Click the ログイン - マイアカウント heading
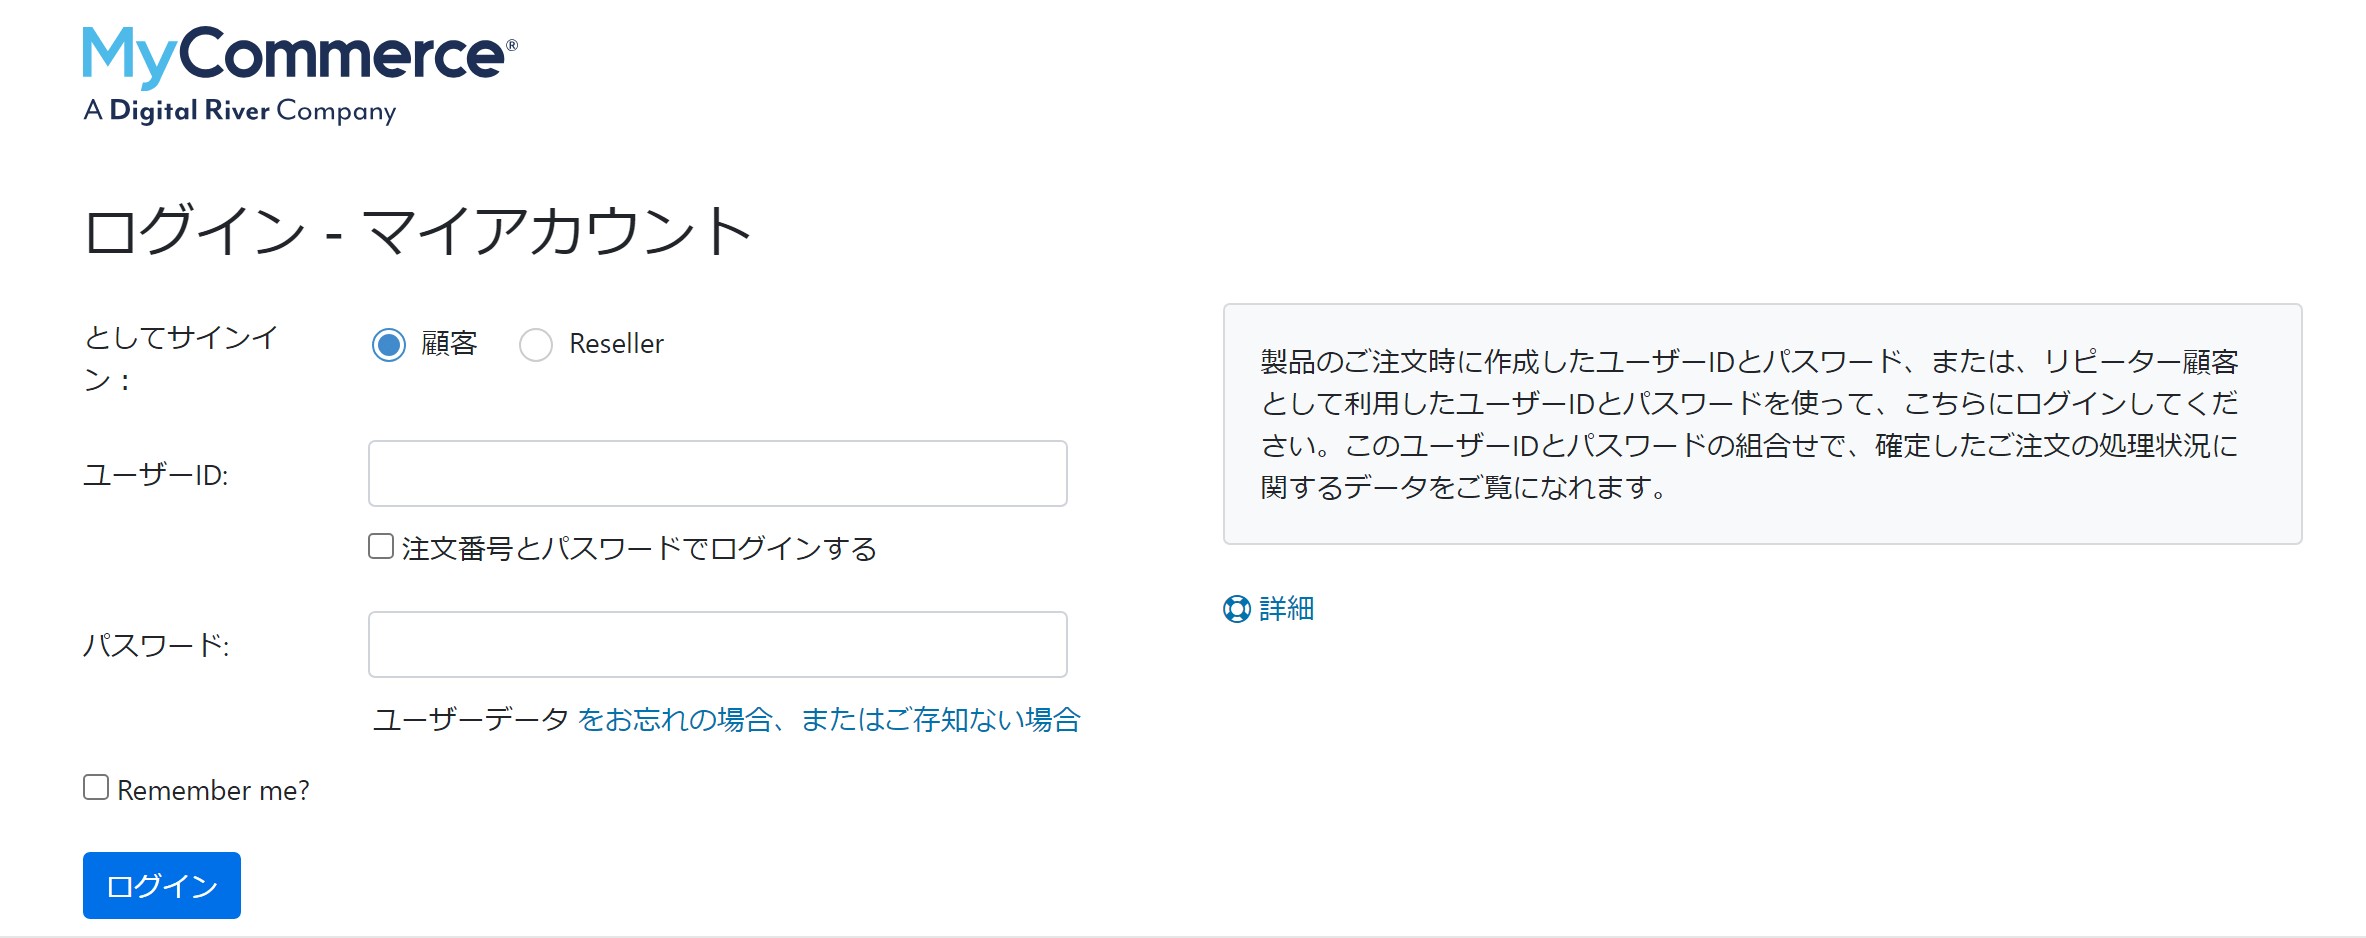This screenshot has height=938, width=2366. pyautogui.click(x=417, y=231)
